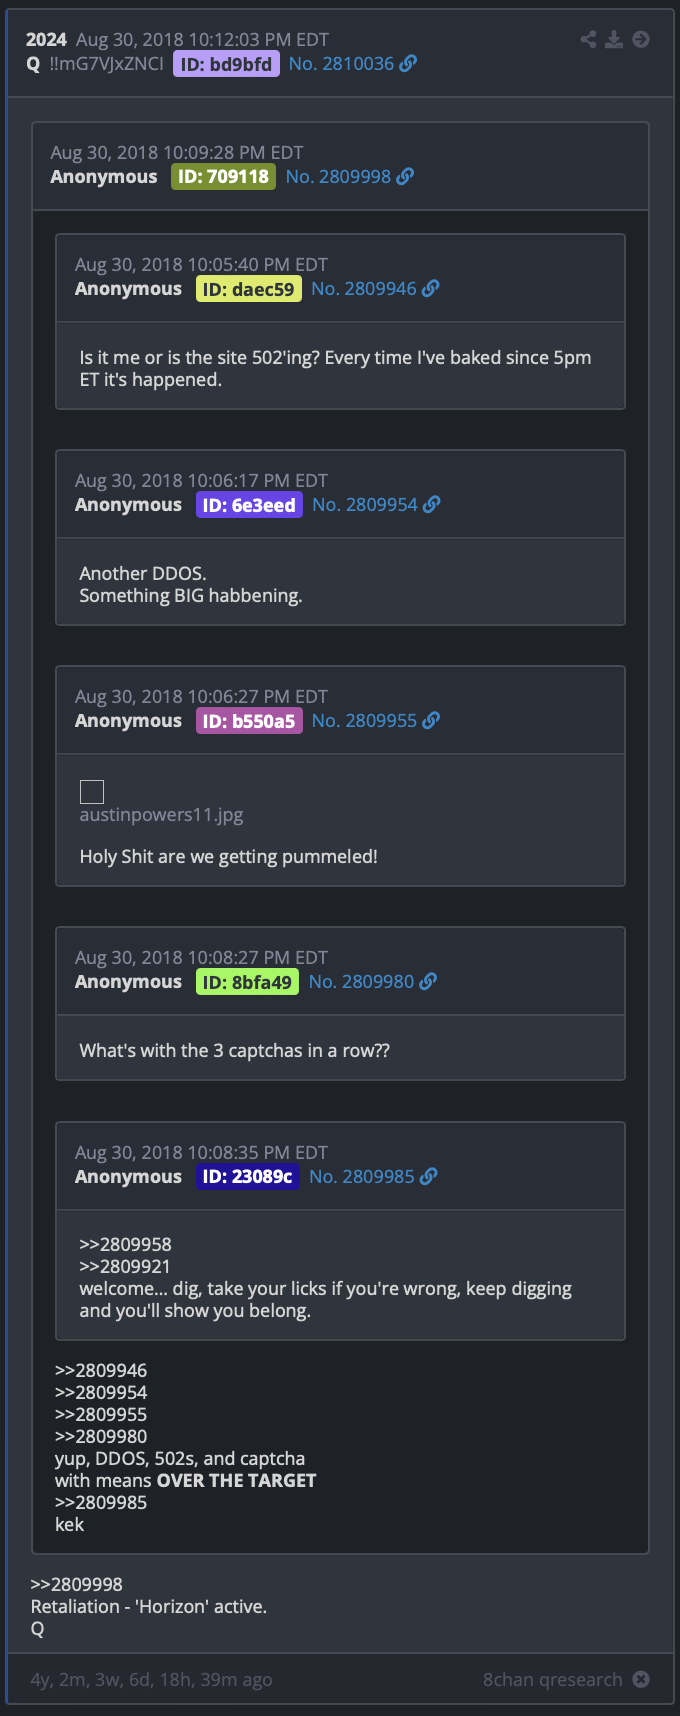The image size is (680, 1716).
Task: Click the link icon beside No. 2809980
Action: (428, 981)
